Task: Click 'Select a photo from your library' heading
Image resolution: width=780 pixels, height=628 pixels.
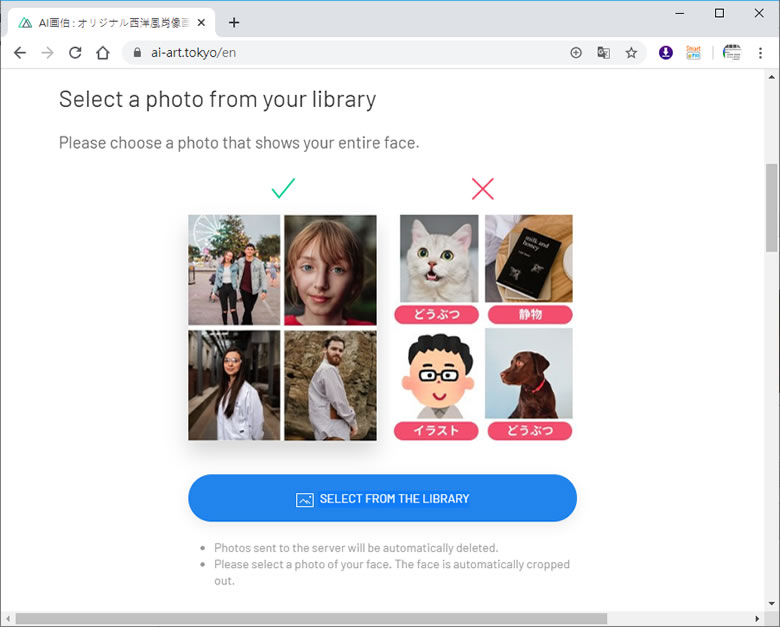Action: tap(217, 99)
